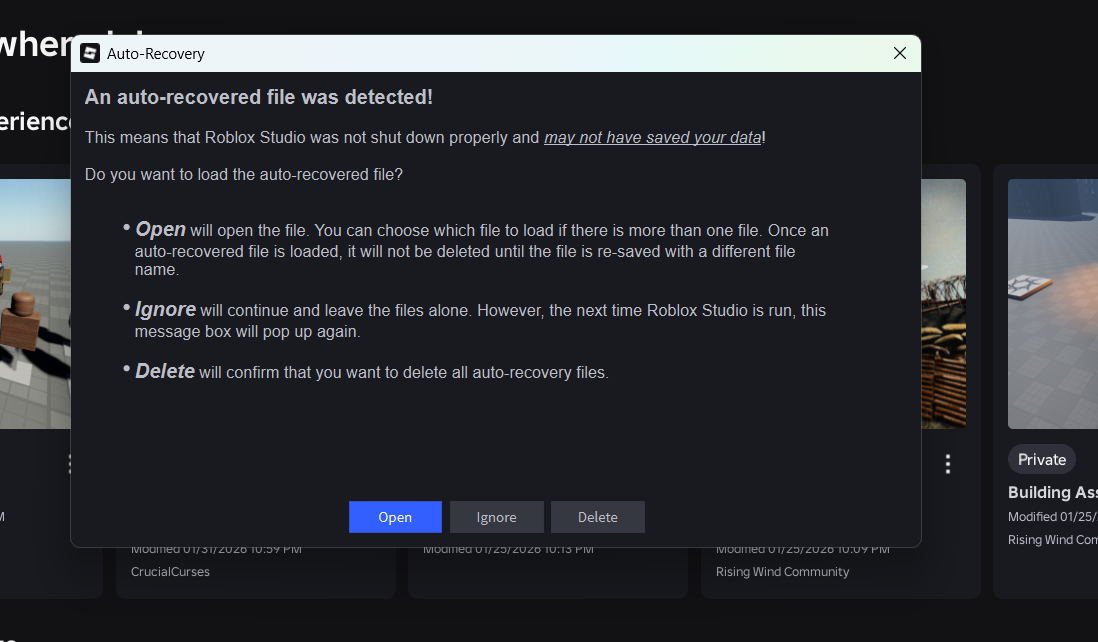Click Roblox Studio icon in dialog title bar

tap(90, 53)
